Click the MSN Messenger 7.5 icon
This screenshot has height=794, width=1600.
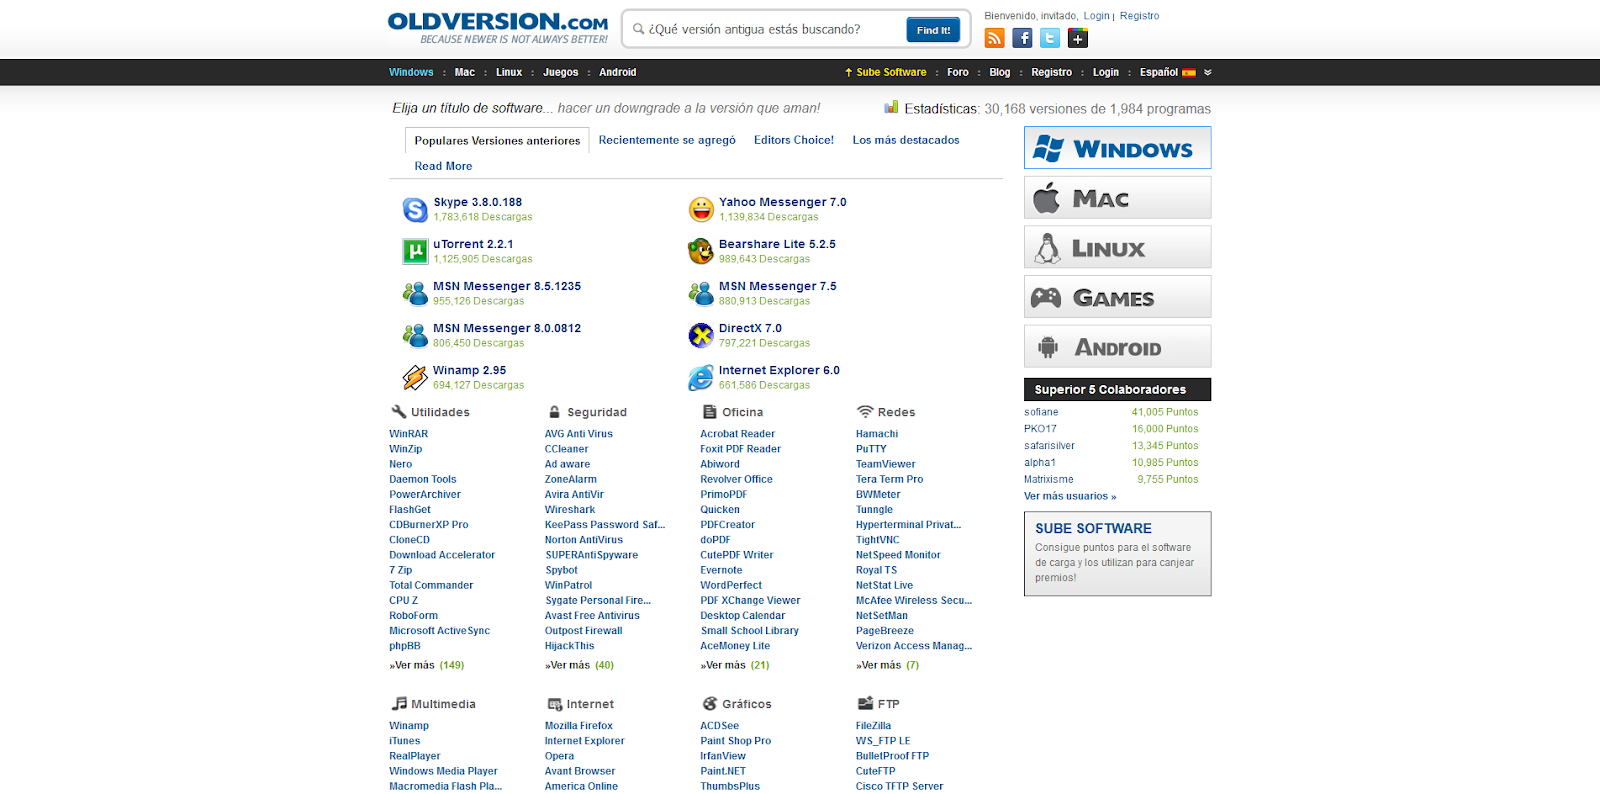tap(701, 293)
